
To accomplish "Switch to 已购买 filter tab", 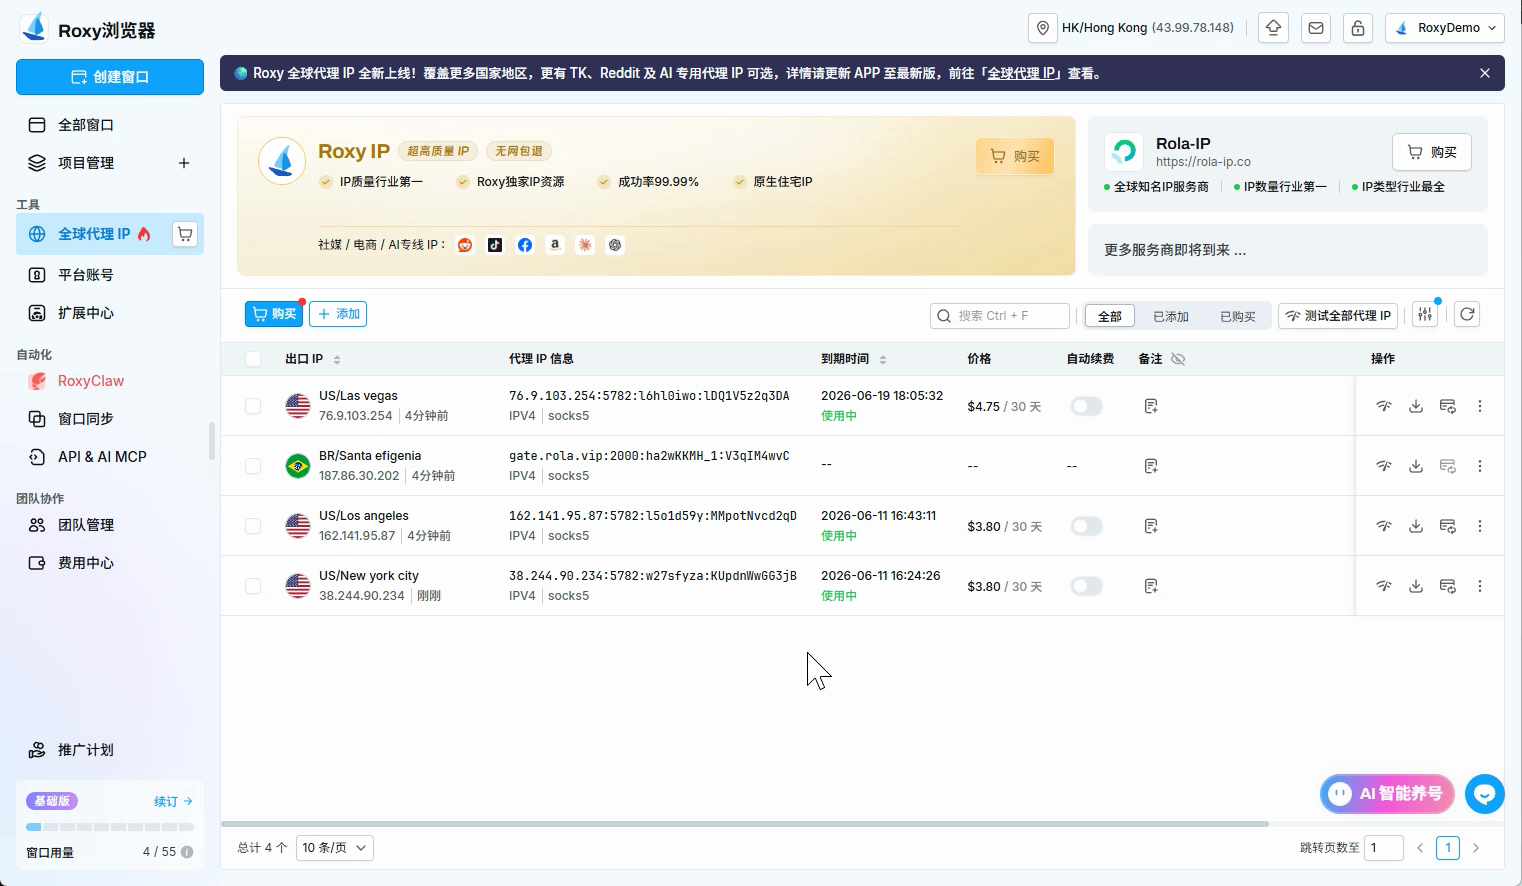I will point(1238,316).
